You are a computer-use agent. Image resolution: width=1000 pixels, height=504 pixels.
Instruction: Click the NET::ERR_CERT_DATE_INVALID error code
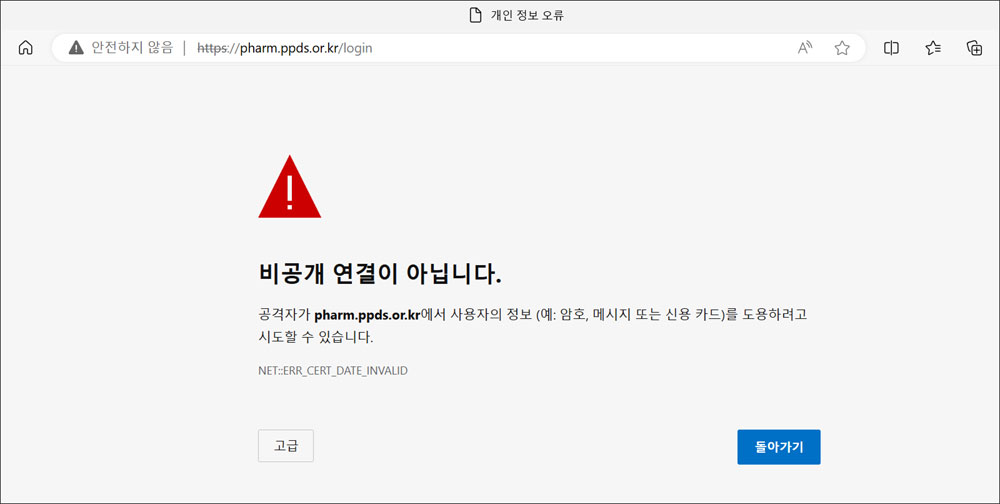click(333, 371)
